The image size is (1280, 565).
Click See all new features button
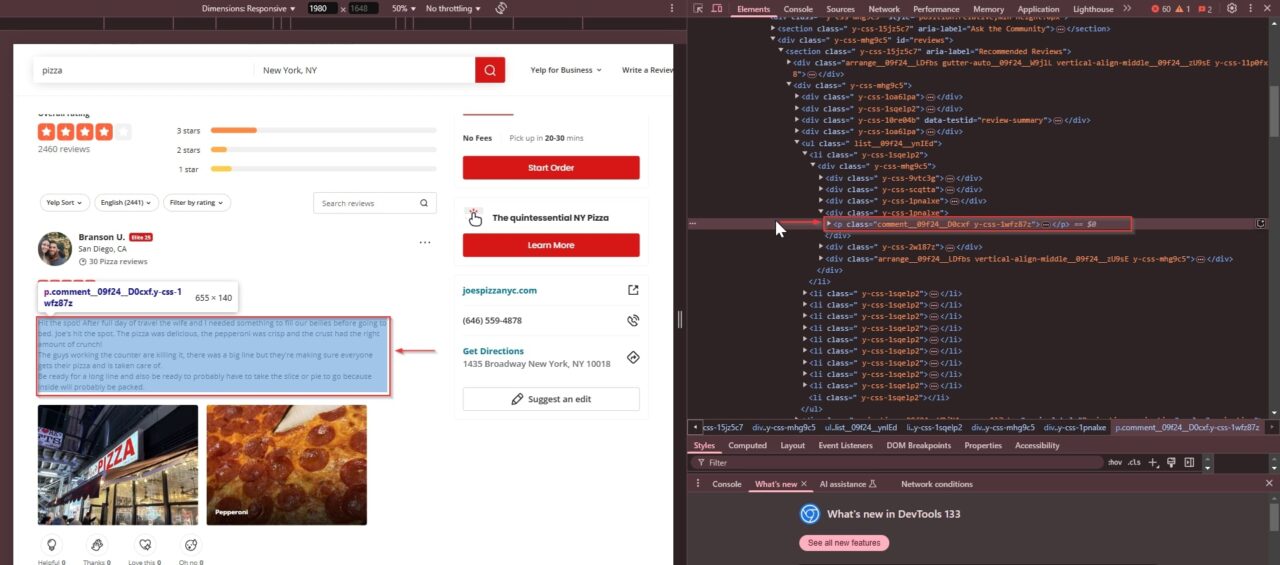pyautogui.click(x=843, y=543)
